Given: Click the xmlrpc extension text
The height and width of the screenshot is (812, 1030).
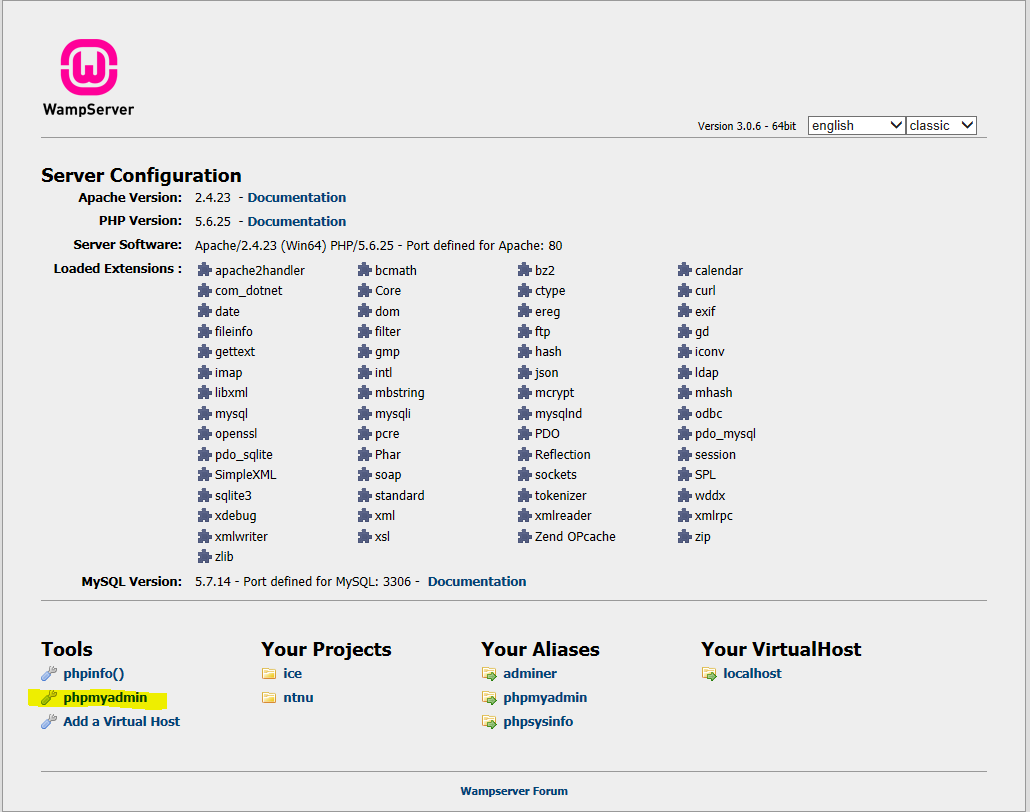Looking at the screenshot, I should tap(713, 516).
